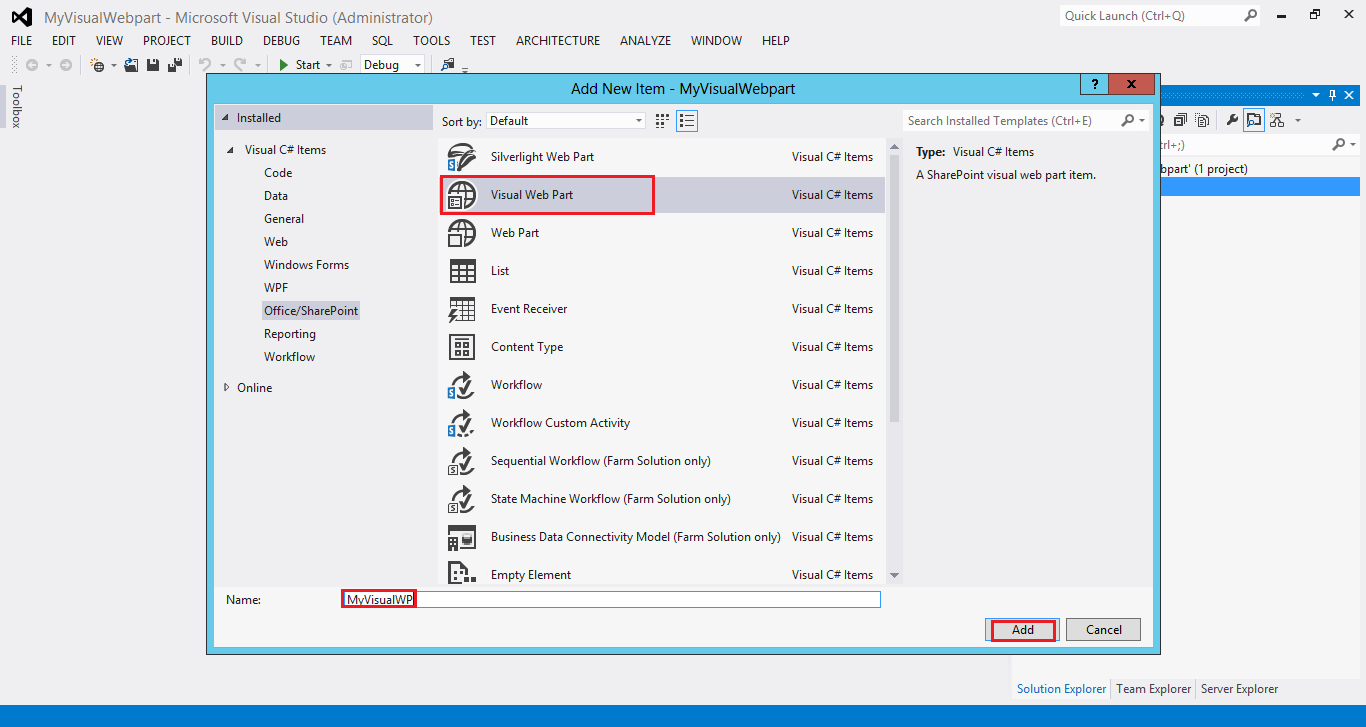
Task: Select the Reporting category
Action: coord(290,334)
